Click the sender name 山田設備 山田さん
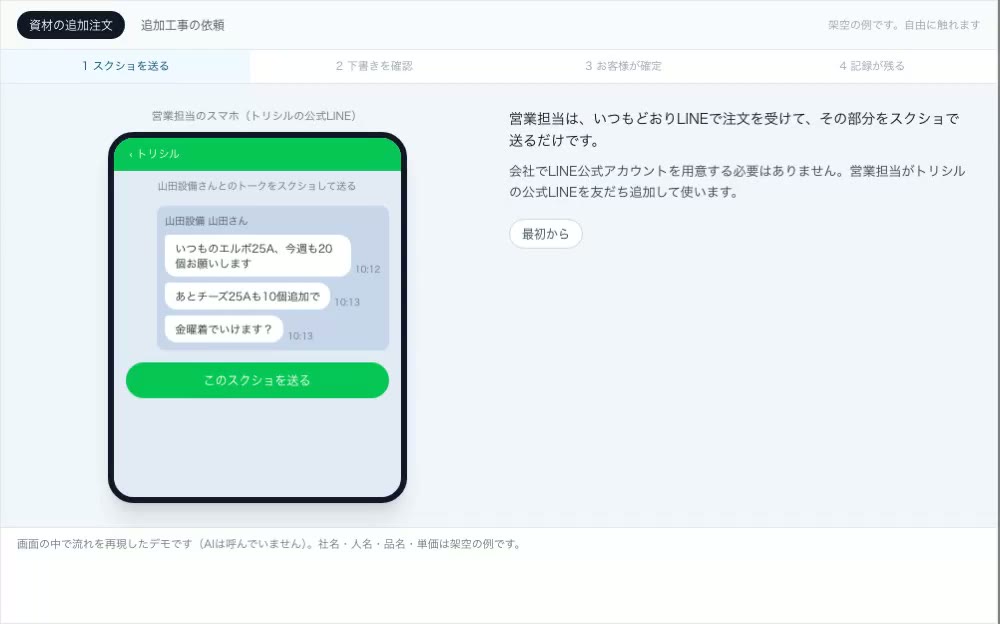 coord(206,221)
